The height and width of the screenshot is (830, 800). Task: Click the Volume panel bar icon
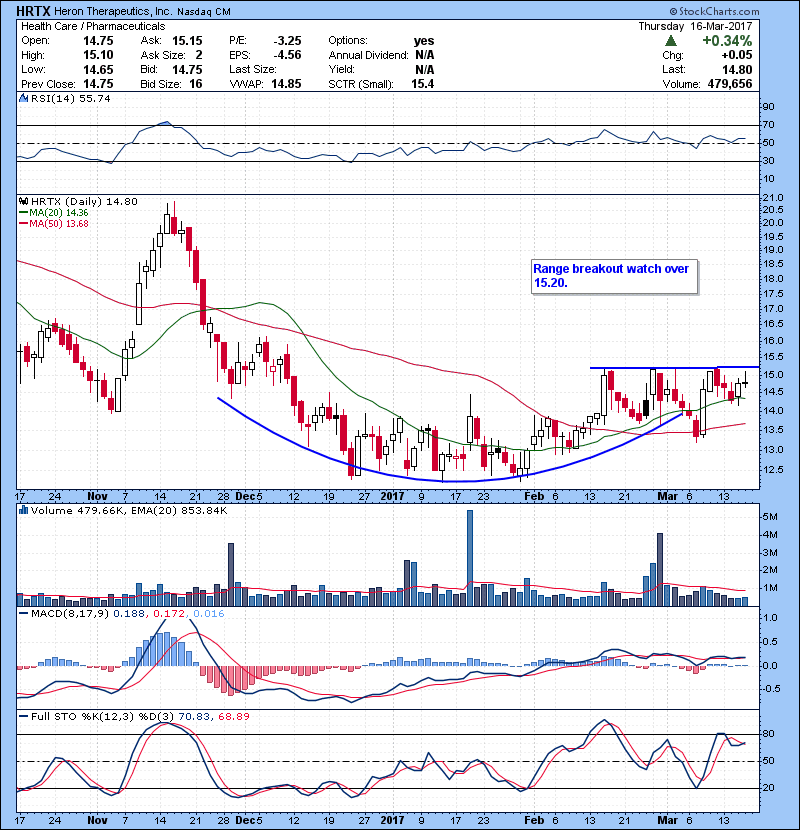[23, 510]
